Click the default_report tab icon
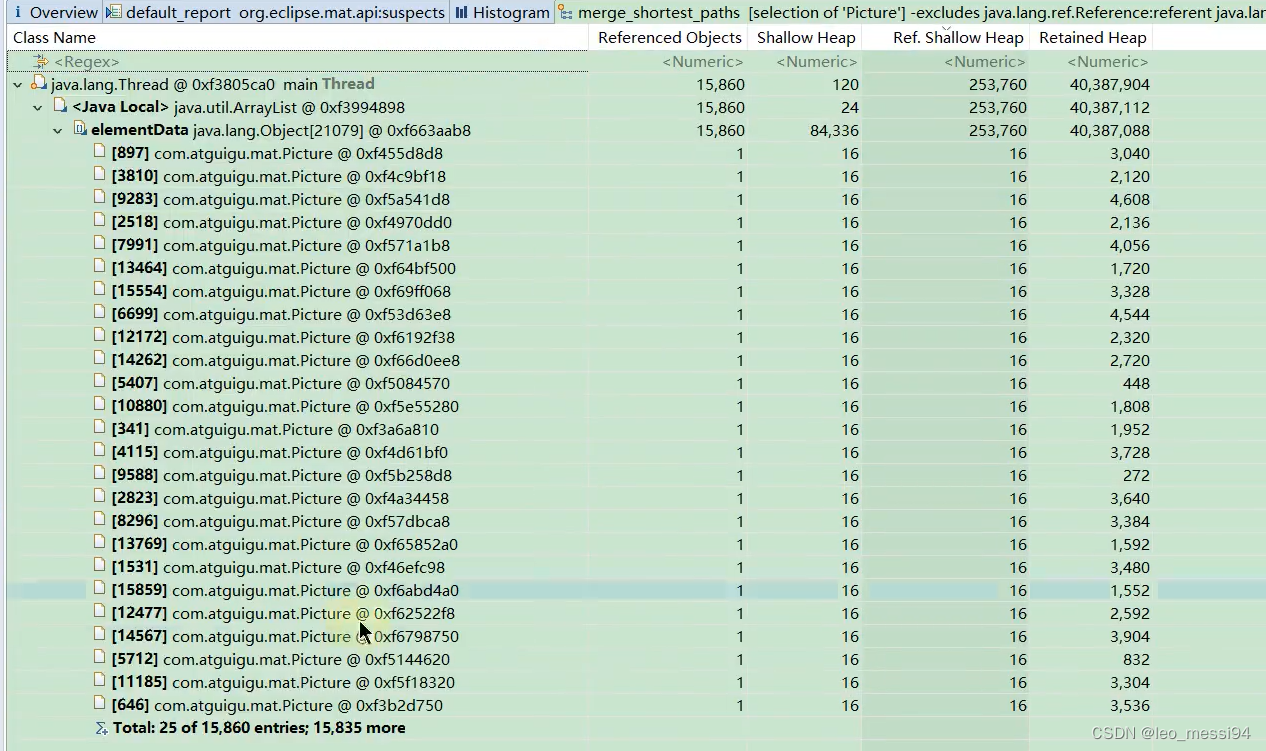Viewport: 1266px width, 751px height. coord(114,13)
